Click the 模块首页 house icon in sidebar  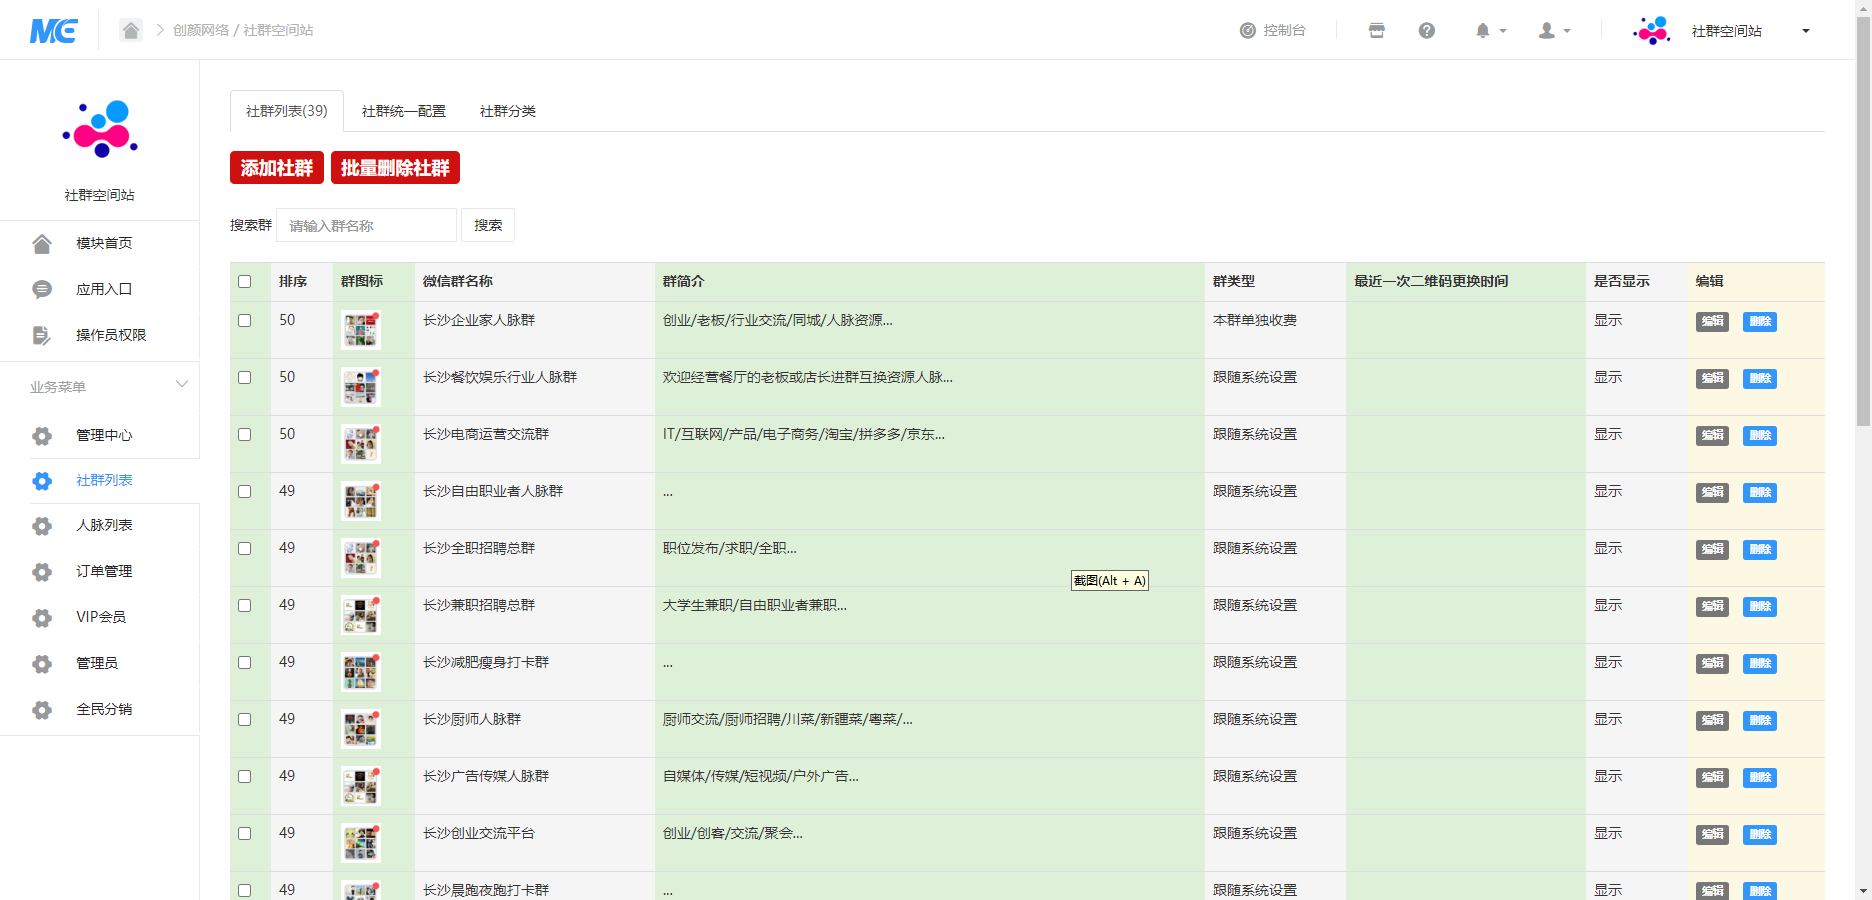[x=42, y=244]
